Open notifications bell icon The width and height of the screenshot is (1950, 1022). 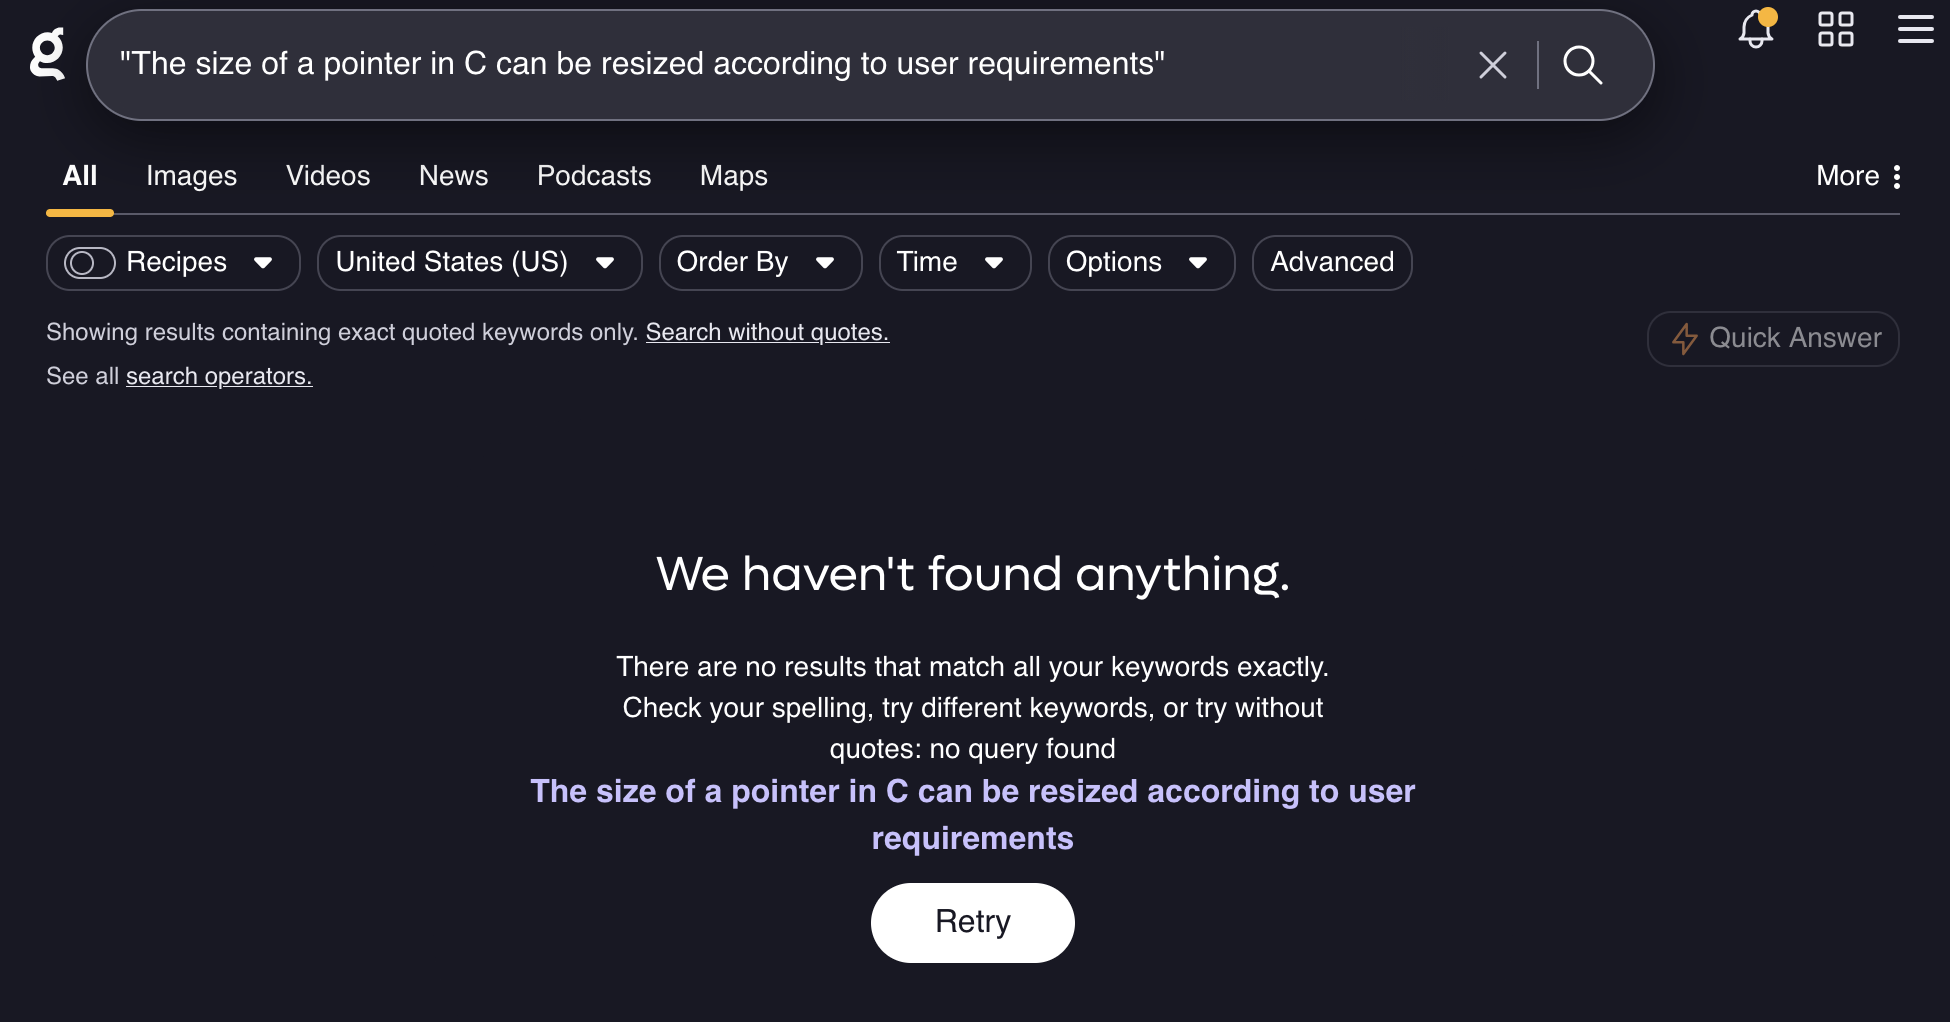tap(1756, 29)
